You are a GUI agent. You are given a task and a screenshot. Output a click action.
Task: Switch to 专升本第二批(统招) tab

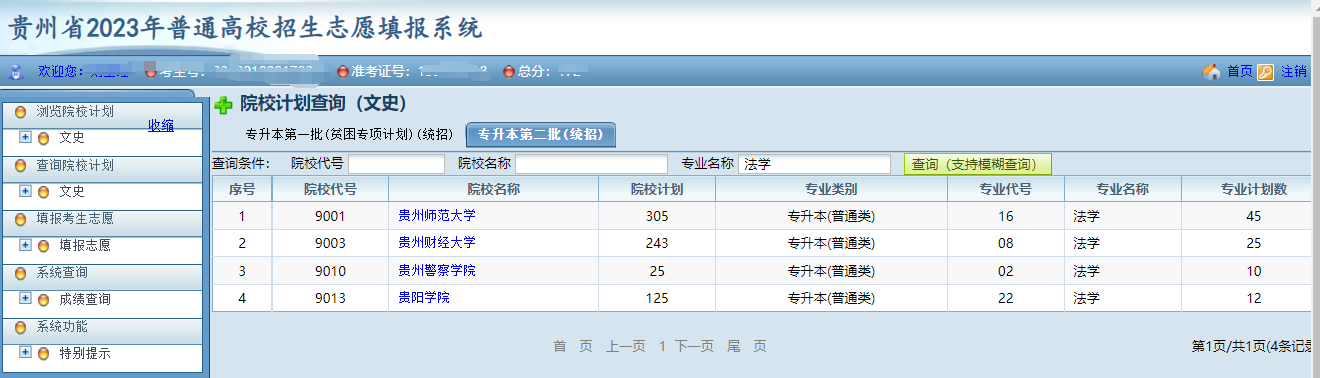click(x=541, y=135)
